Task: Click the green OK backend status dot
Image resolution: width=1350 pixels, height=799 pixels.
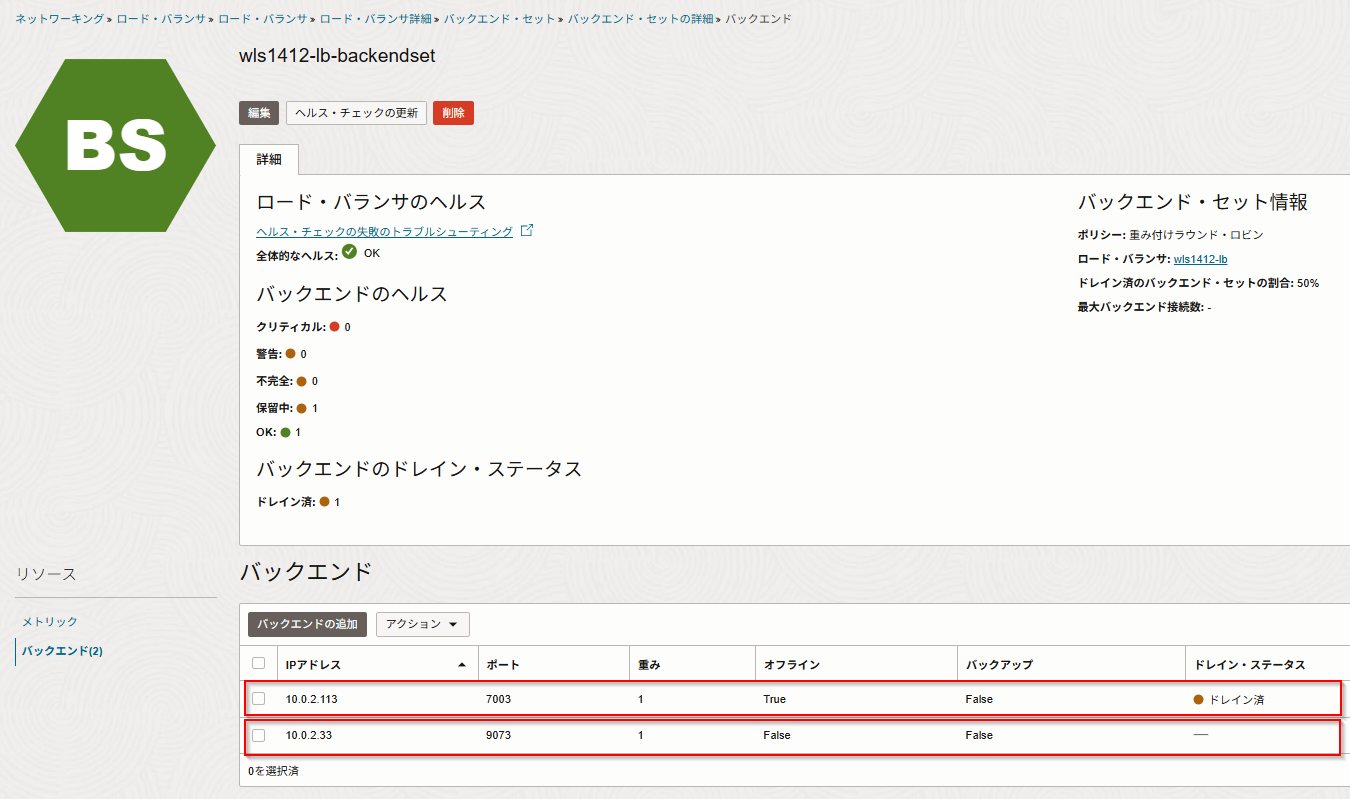Action: coord(285,432)
